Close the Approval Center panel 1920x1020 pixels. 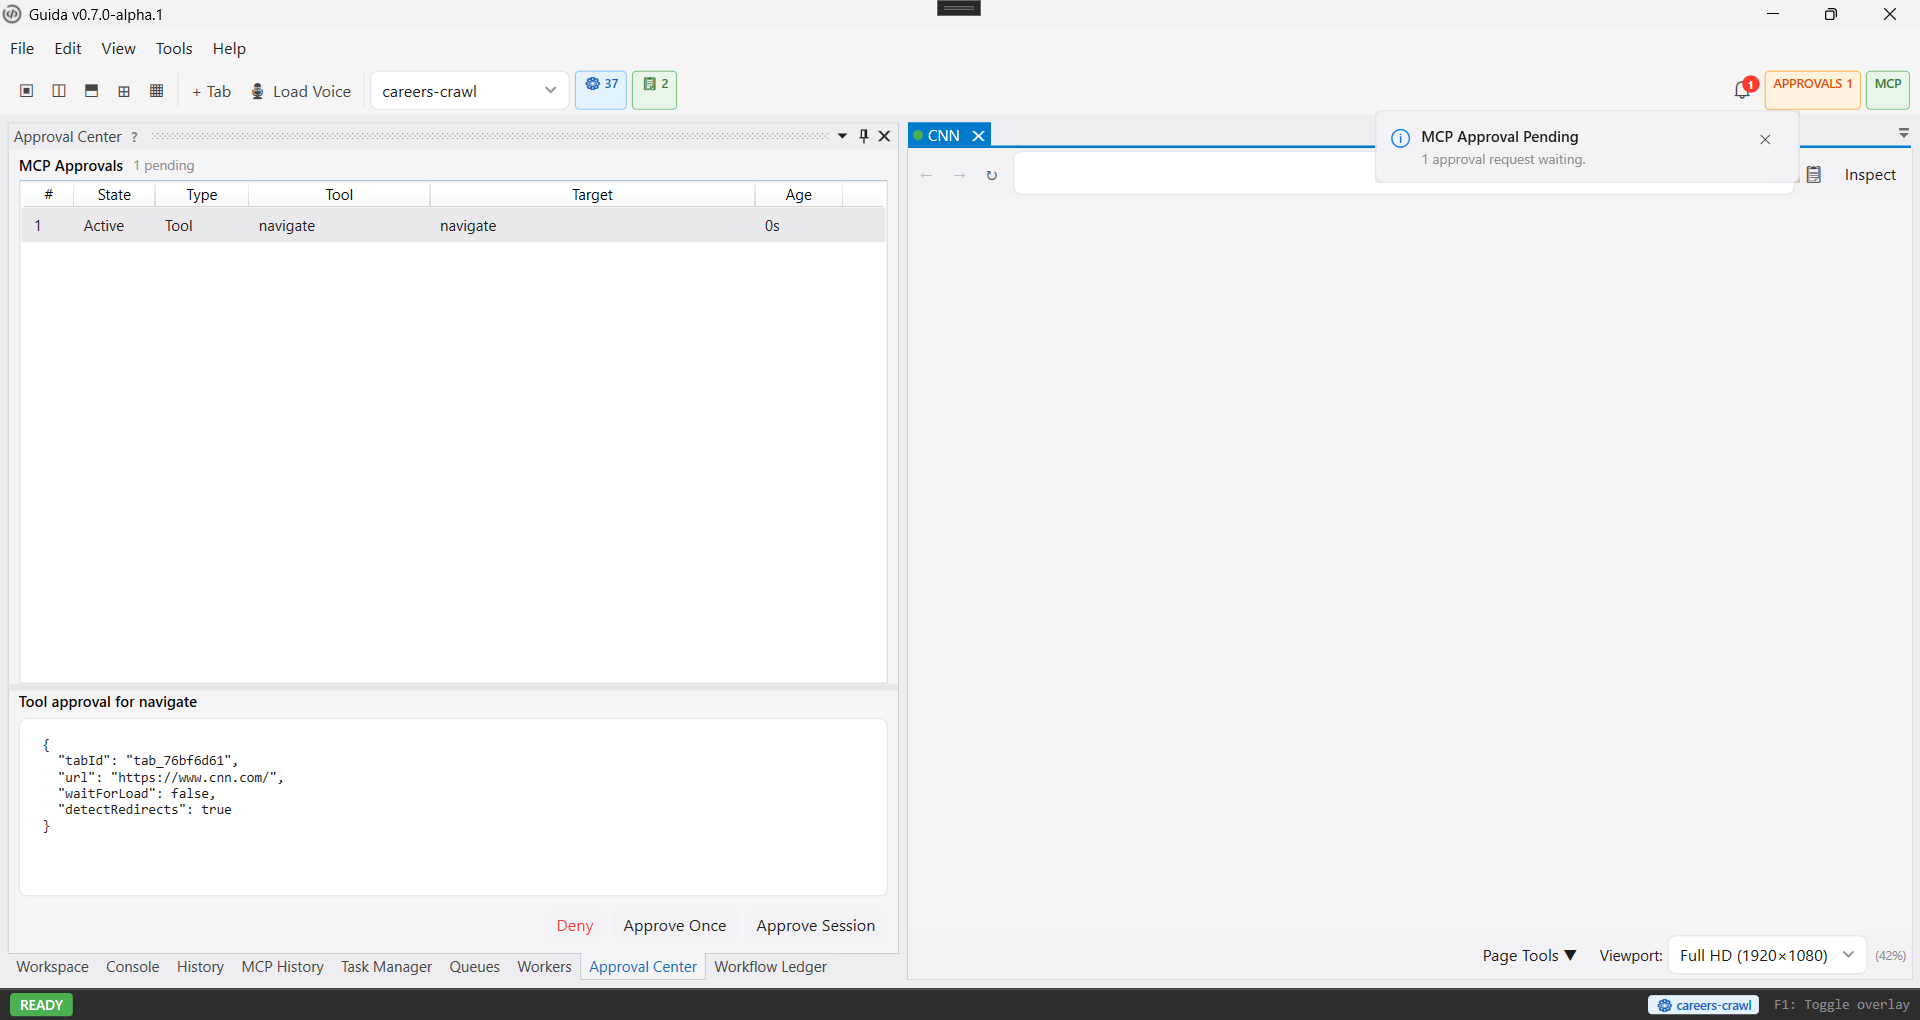[x=885, y=136]
